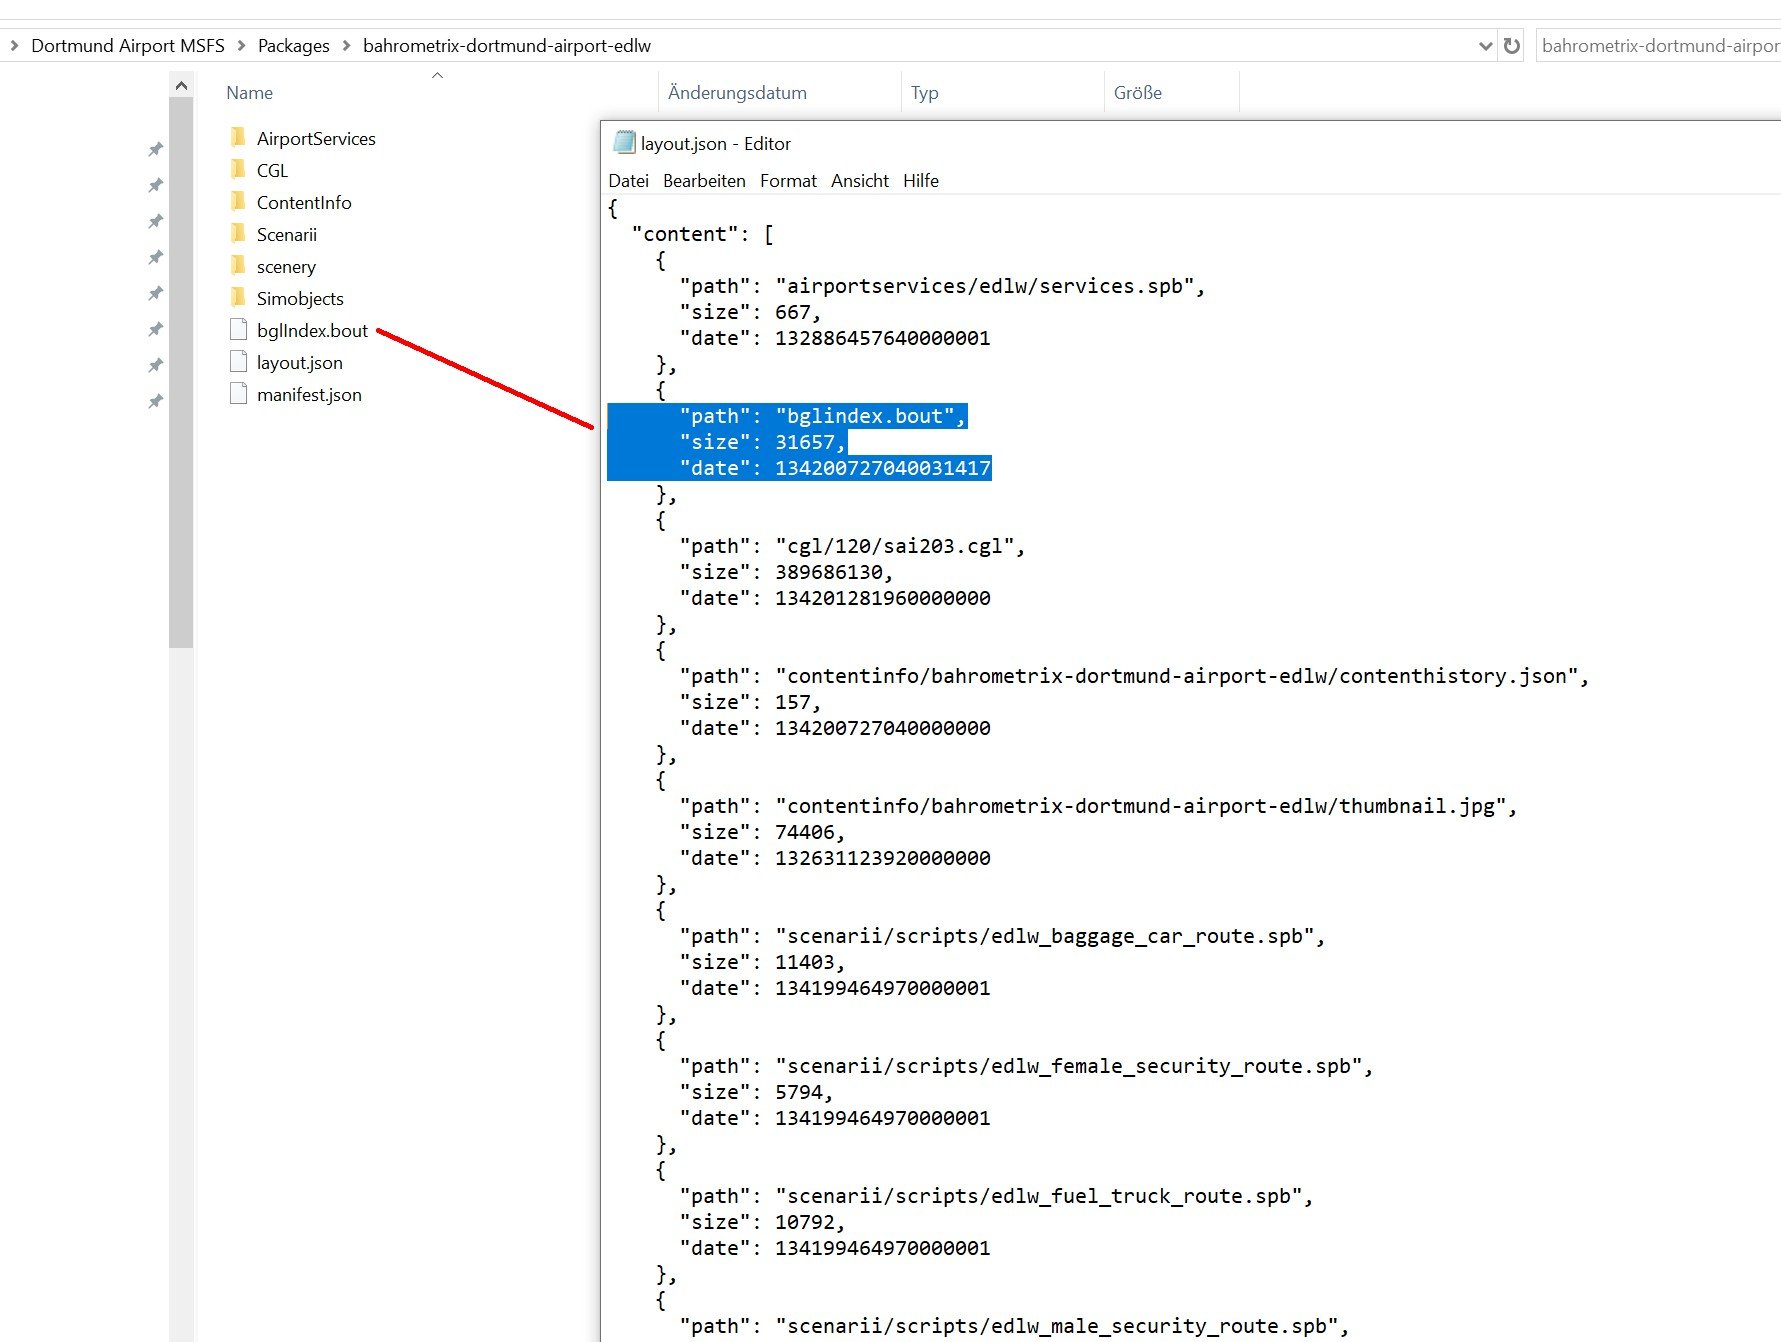Click the Simobjects folder icon
Image resolution: width=1781 pixels, height=1342 pixels.
coord(238,298)
